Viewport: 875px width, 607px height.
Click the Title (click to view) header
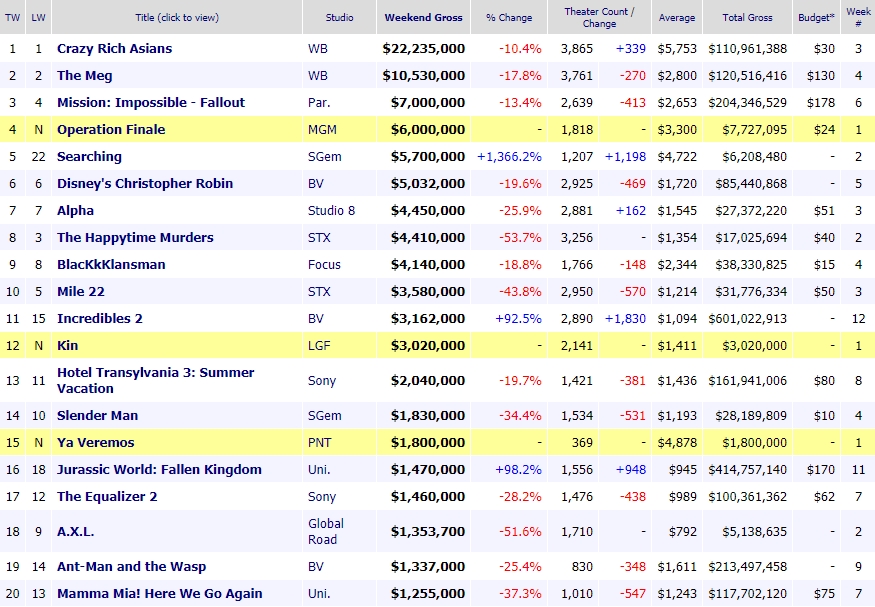tap(177, 17)
